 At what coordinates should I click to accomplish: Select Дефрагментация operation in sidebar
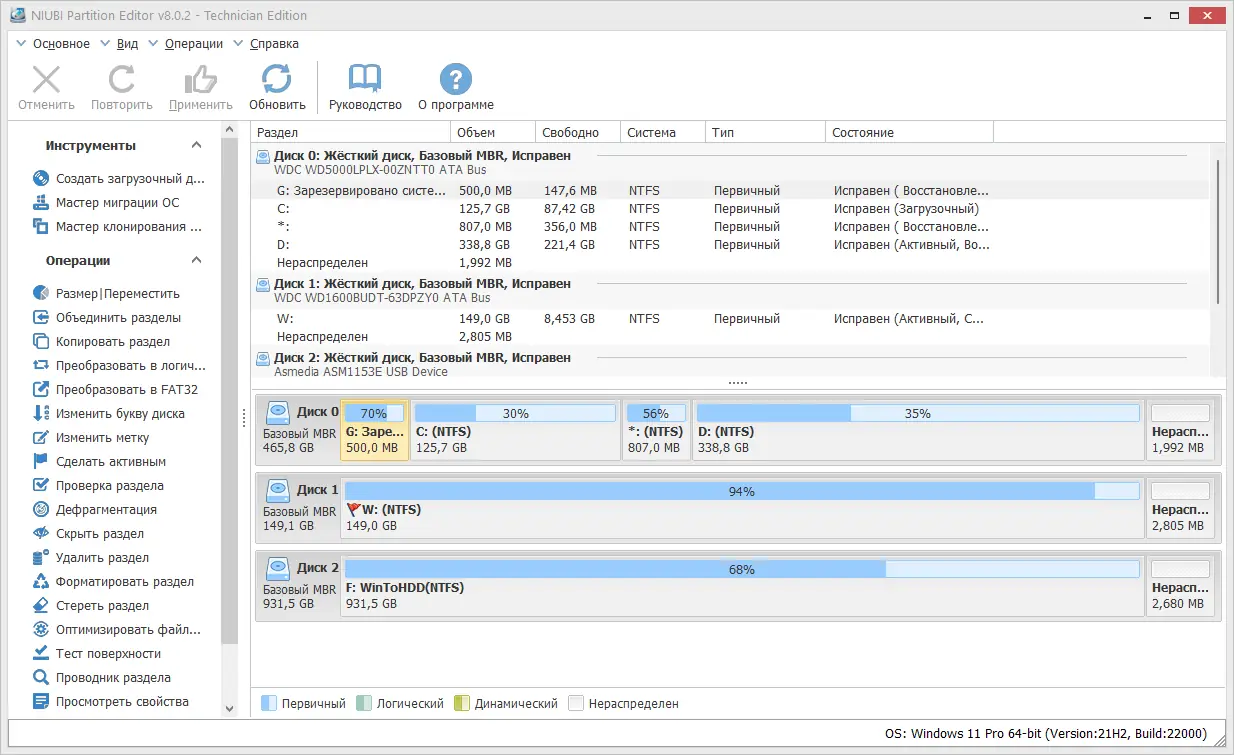click(106, 510)
